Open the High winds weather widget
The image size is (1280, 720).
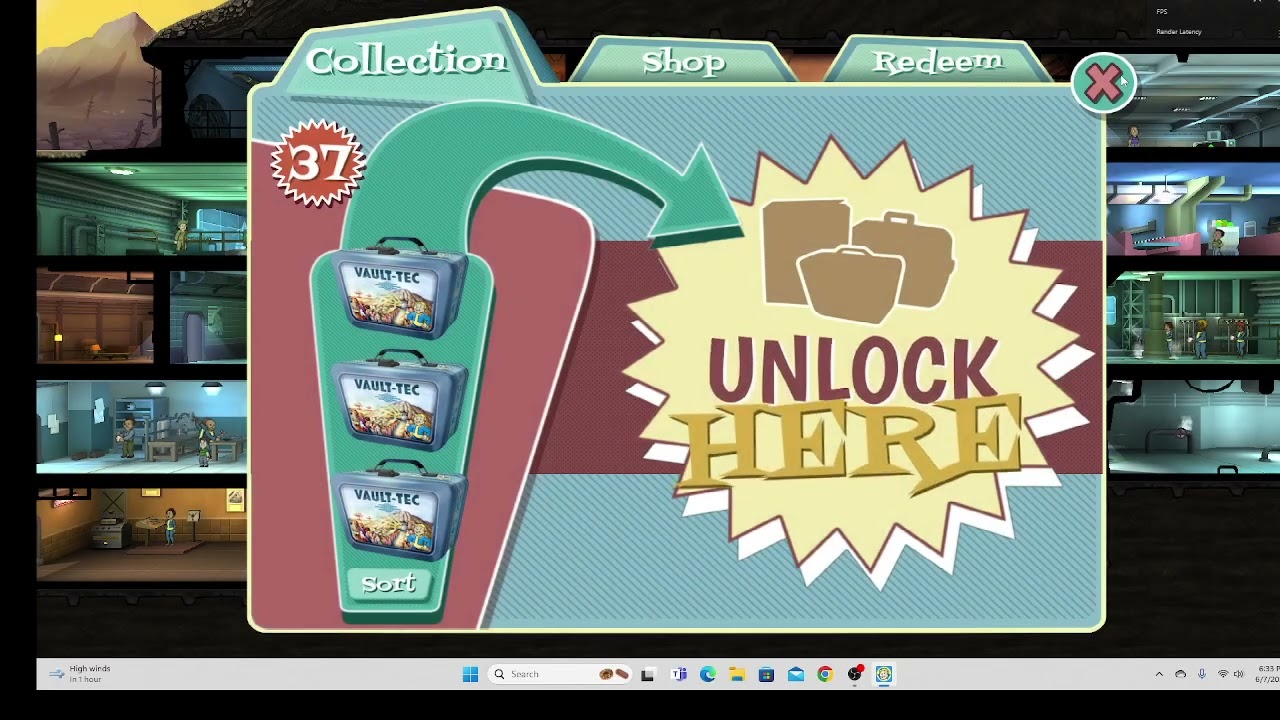[82, 674]
